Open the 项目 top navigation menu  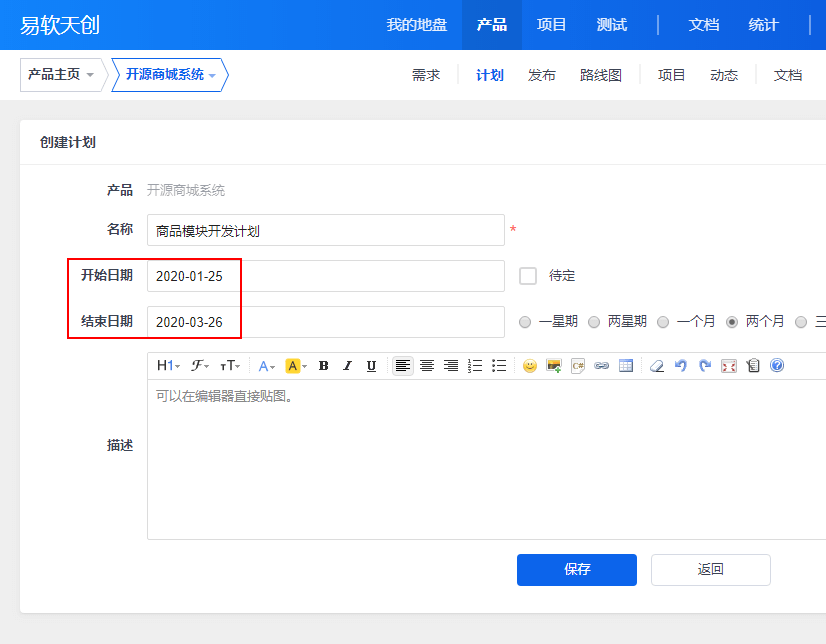click(x=551, y=25)
